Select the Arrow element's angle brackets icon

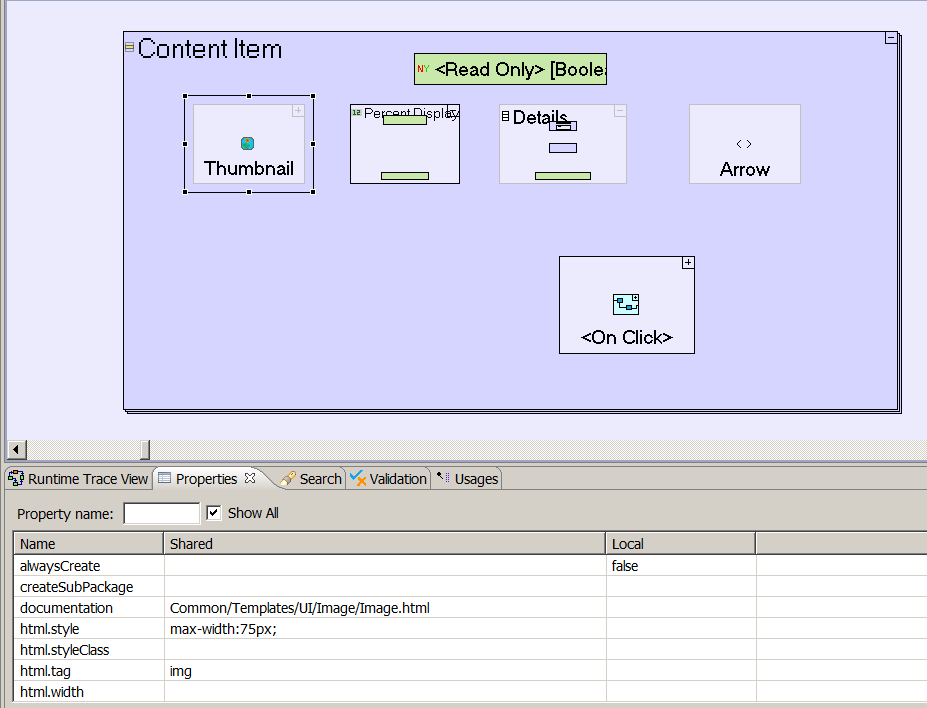(x=744, y=144)
